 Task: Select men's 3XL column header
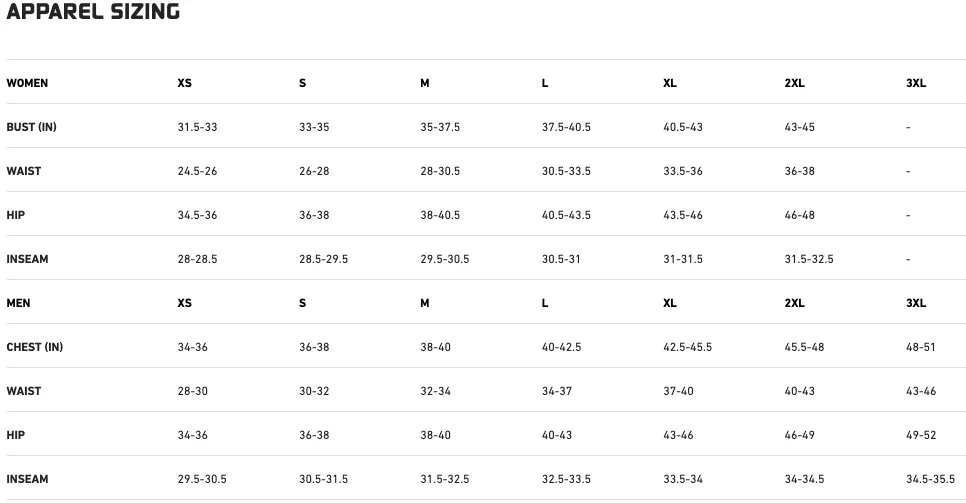pyautogui.click(x=916, y=303)
